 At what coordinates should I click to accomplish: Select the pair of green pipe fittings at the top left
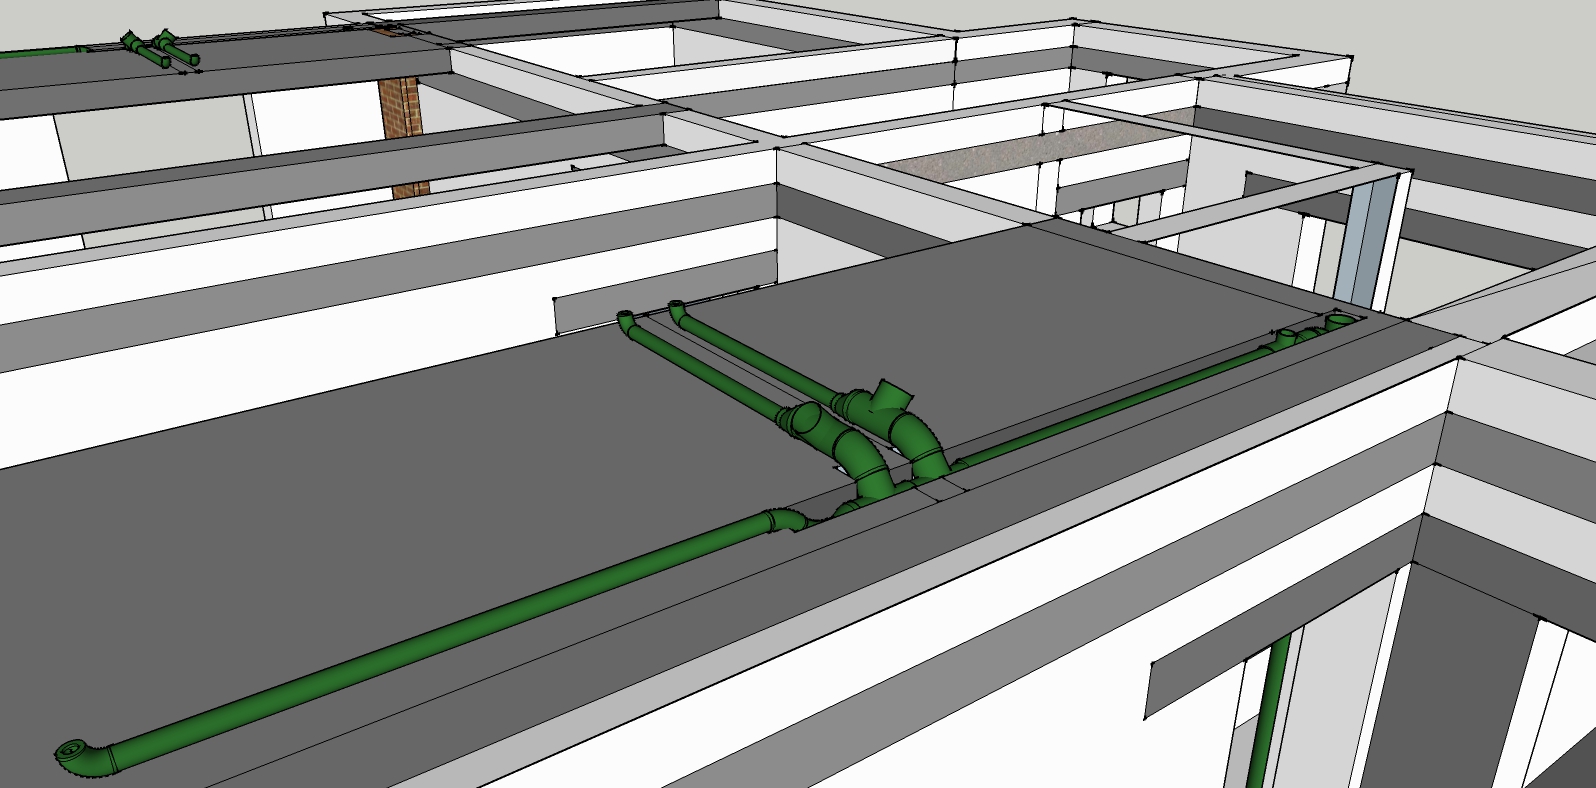pyautogui.click(x=160, y=51)
